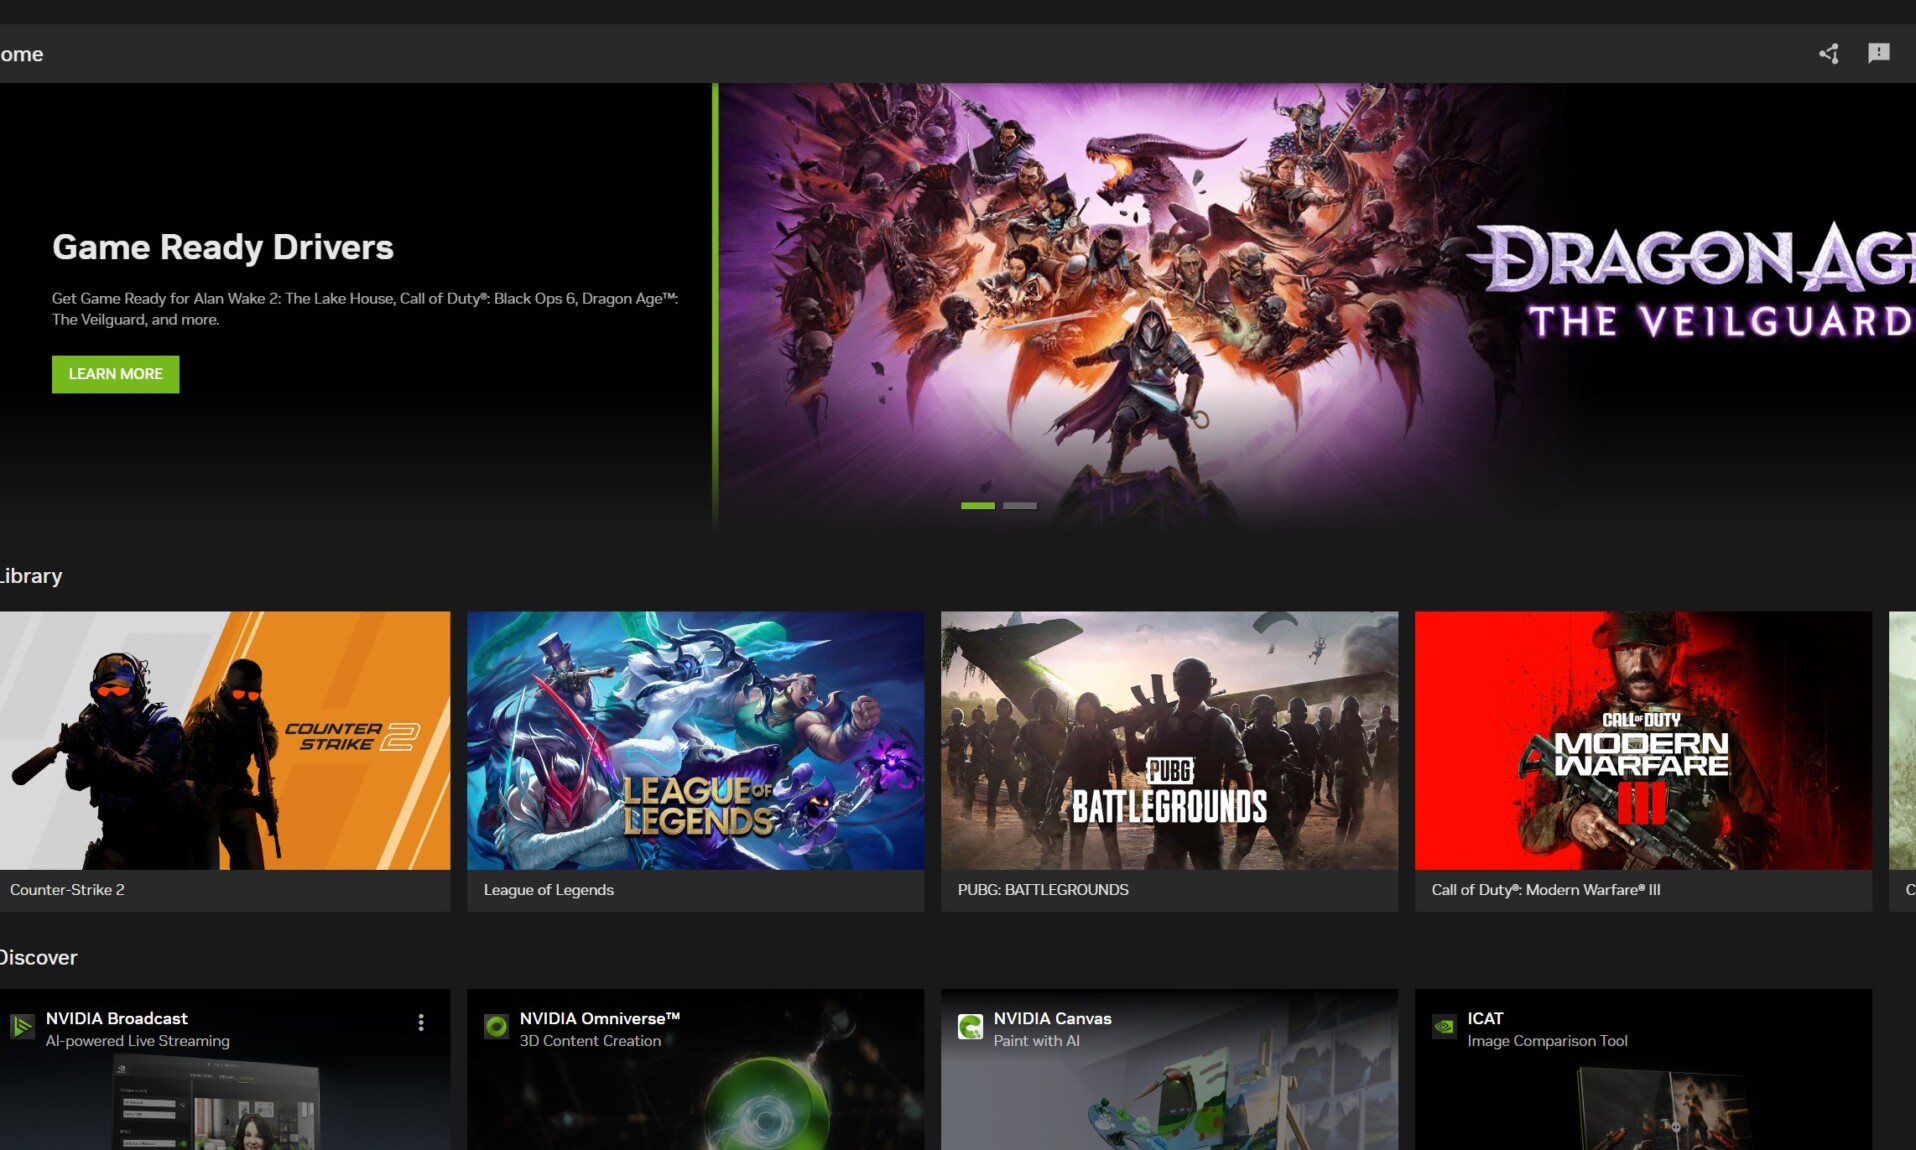The image size is (1916, 1150).
Task: Click the NVIDIA Canvas app icon
Action: pos(970,1027)
